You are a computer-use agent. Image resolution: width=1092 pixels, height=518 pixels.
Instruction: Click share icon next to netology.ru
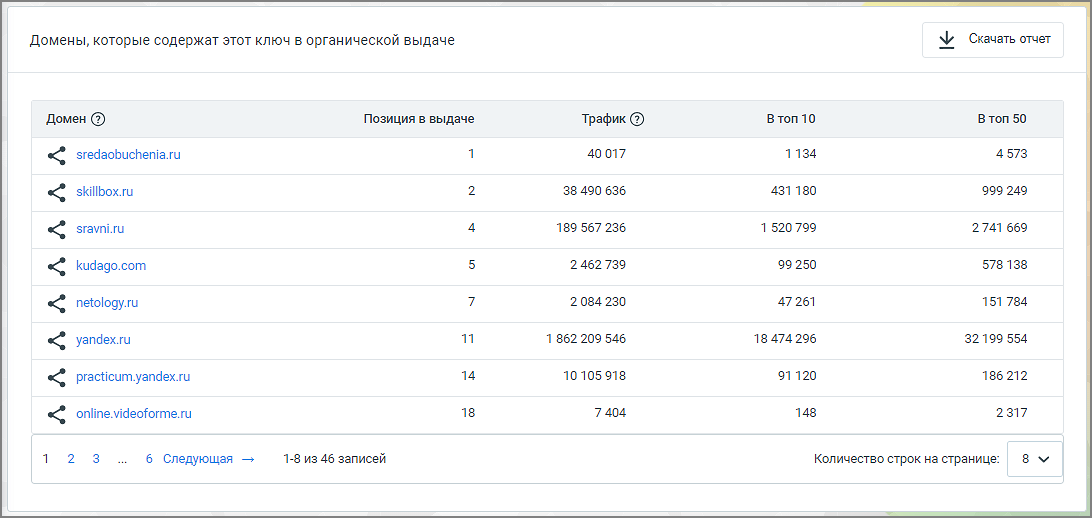click(x=56, y=303)
